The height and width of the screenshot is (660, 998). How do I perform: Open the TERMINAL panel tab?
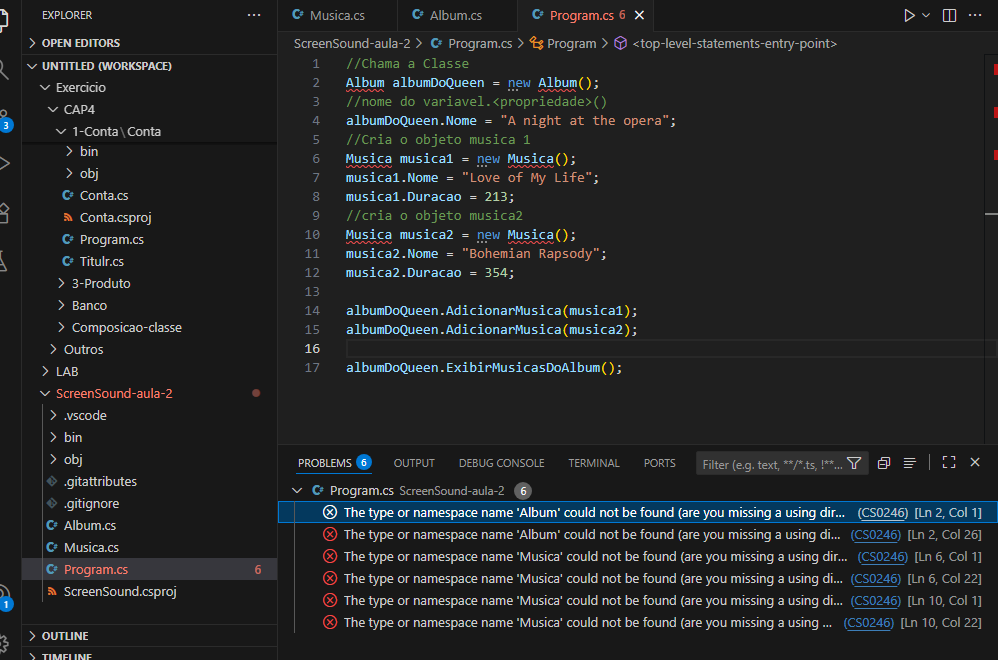(x=594, y=463)
